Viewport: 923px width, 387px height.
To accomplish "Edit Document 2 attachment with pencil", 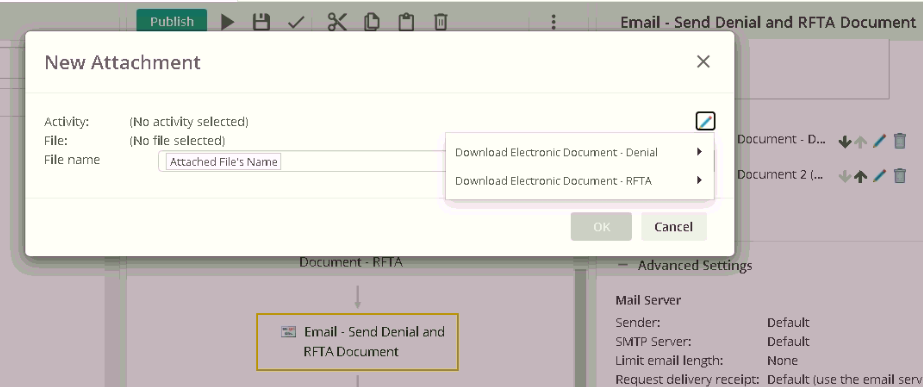I will click(x=879, y=176).
